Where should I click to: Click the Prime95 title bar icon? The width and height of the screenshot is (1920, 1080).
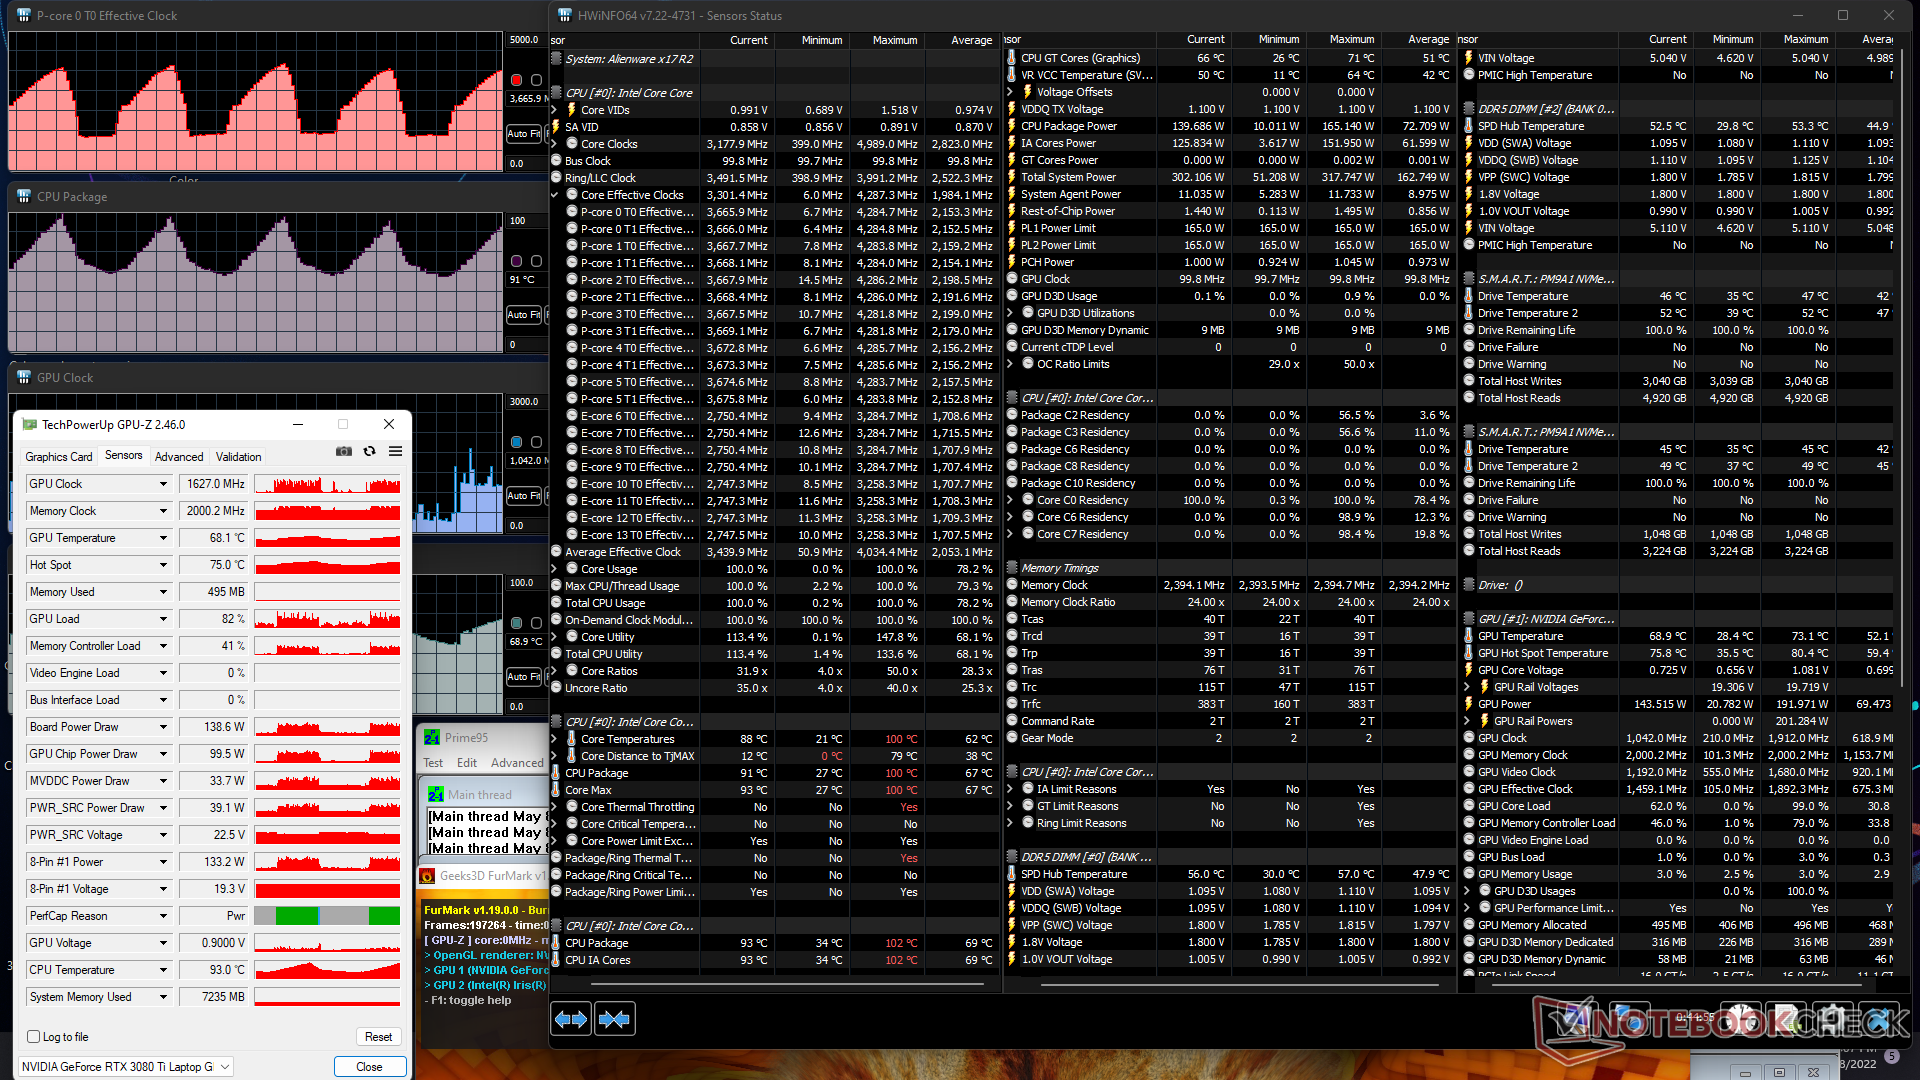click(x=432, y=737)
